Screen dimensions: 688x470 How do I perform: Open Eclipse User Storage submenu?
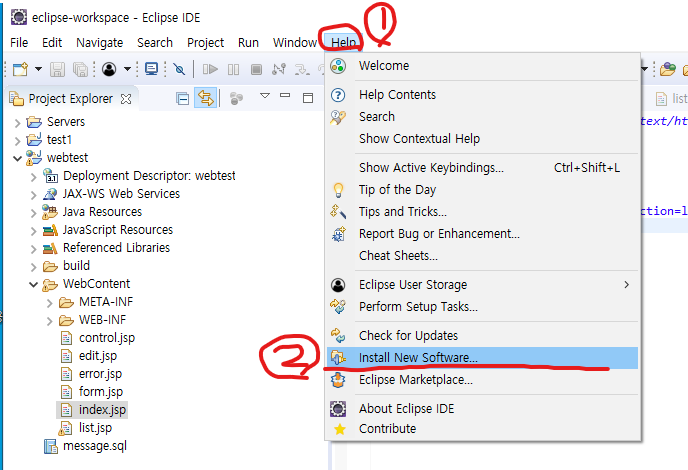pyautogui.click(x=482, y=285)
